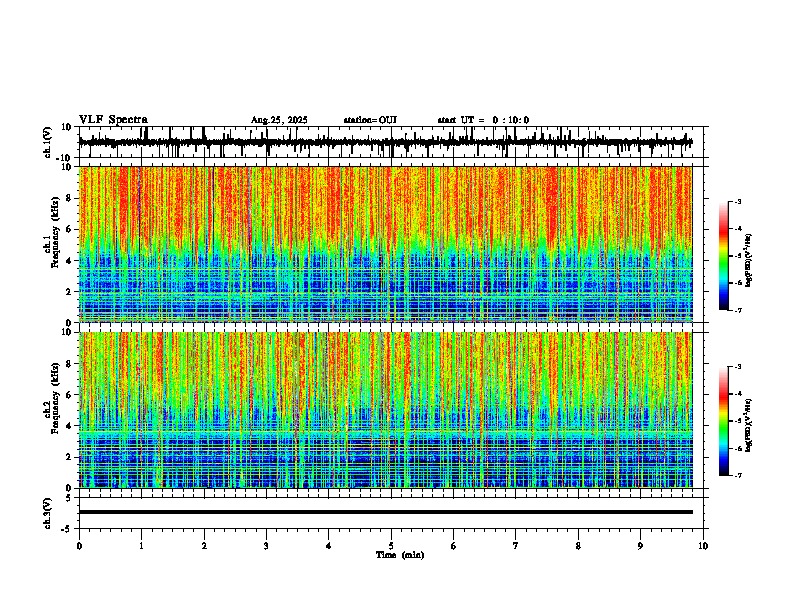Viewport: 792px width, 612px height.
Task: Click the 6 kHz tick on ch.2 frequency axis
Action: click(x=70, y=395)
